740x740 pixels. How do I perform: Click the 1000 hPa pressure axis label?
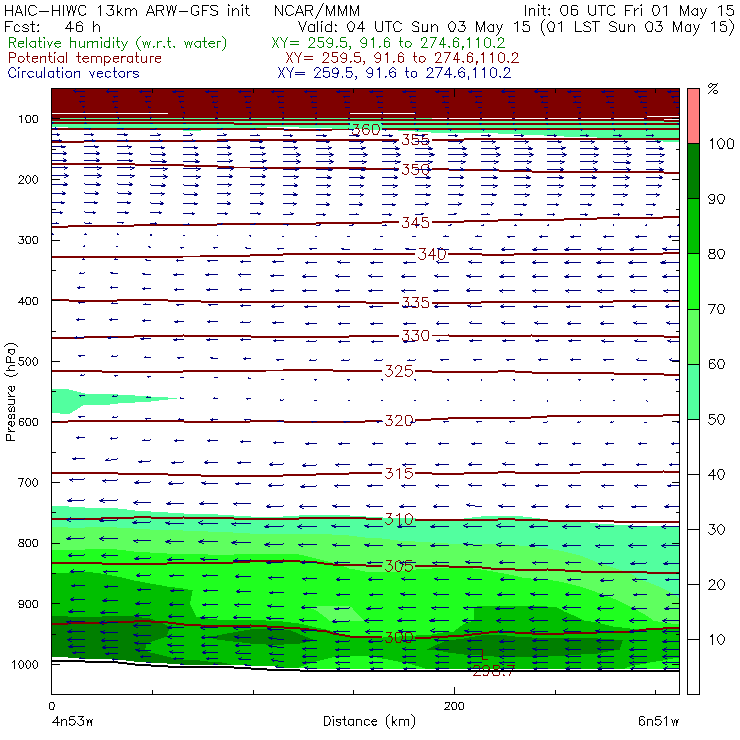25,664
